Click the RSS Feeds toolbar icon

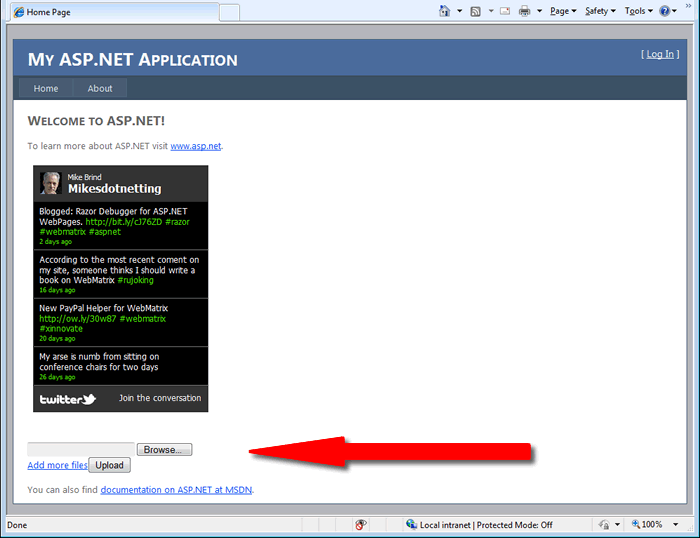475,12
